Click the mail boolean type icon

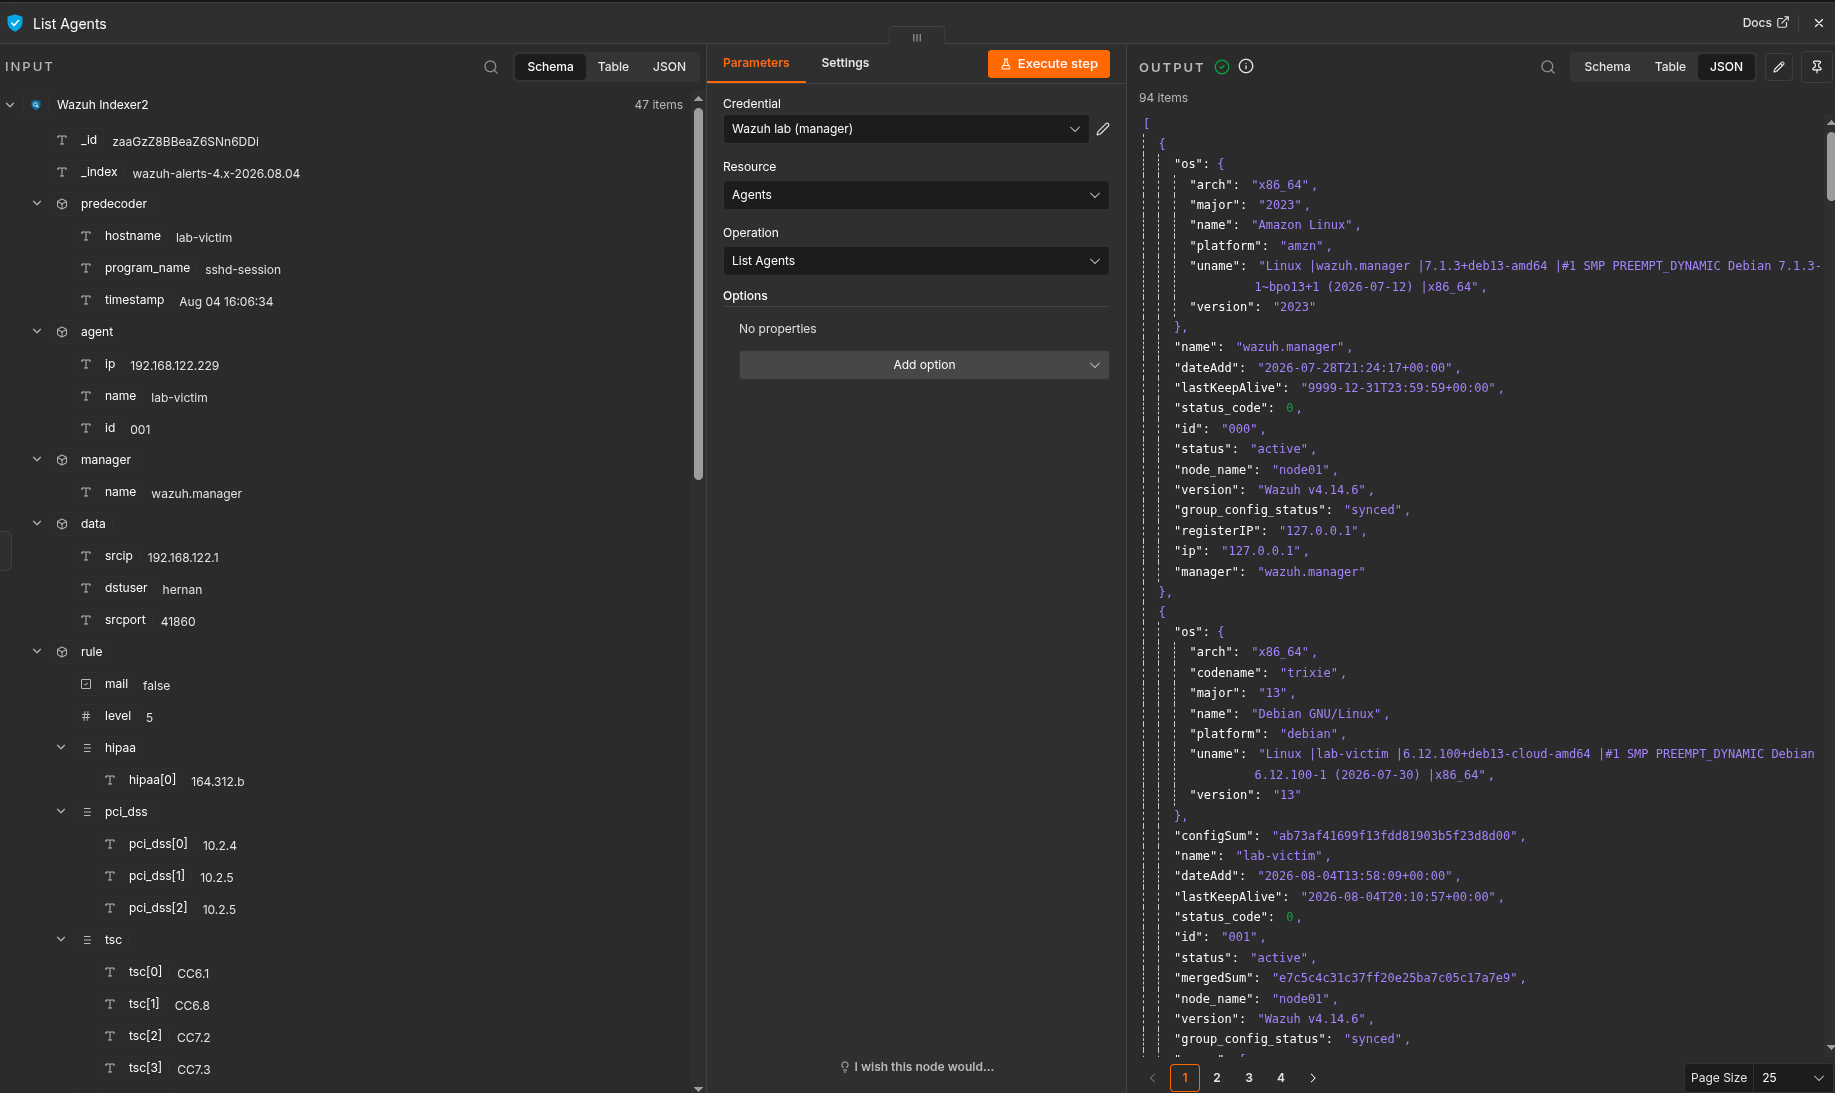tap(86, 684)
